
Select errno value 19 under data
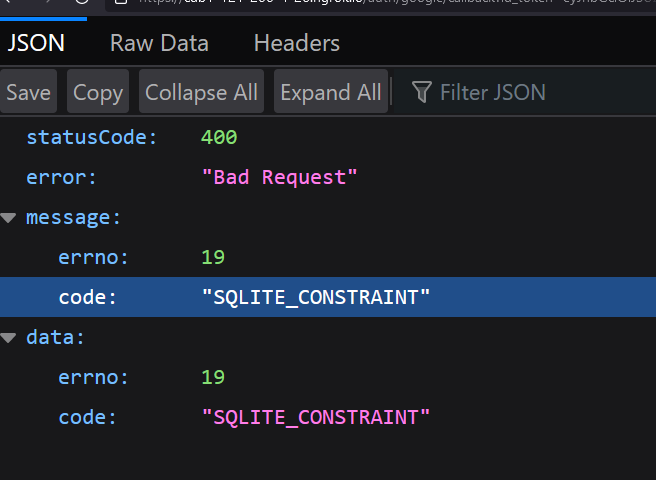(x=213, y=377)
